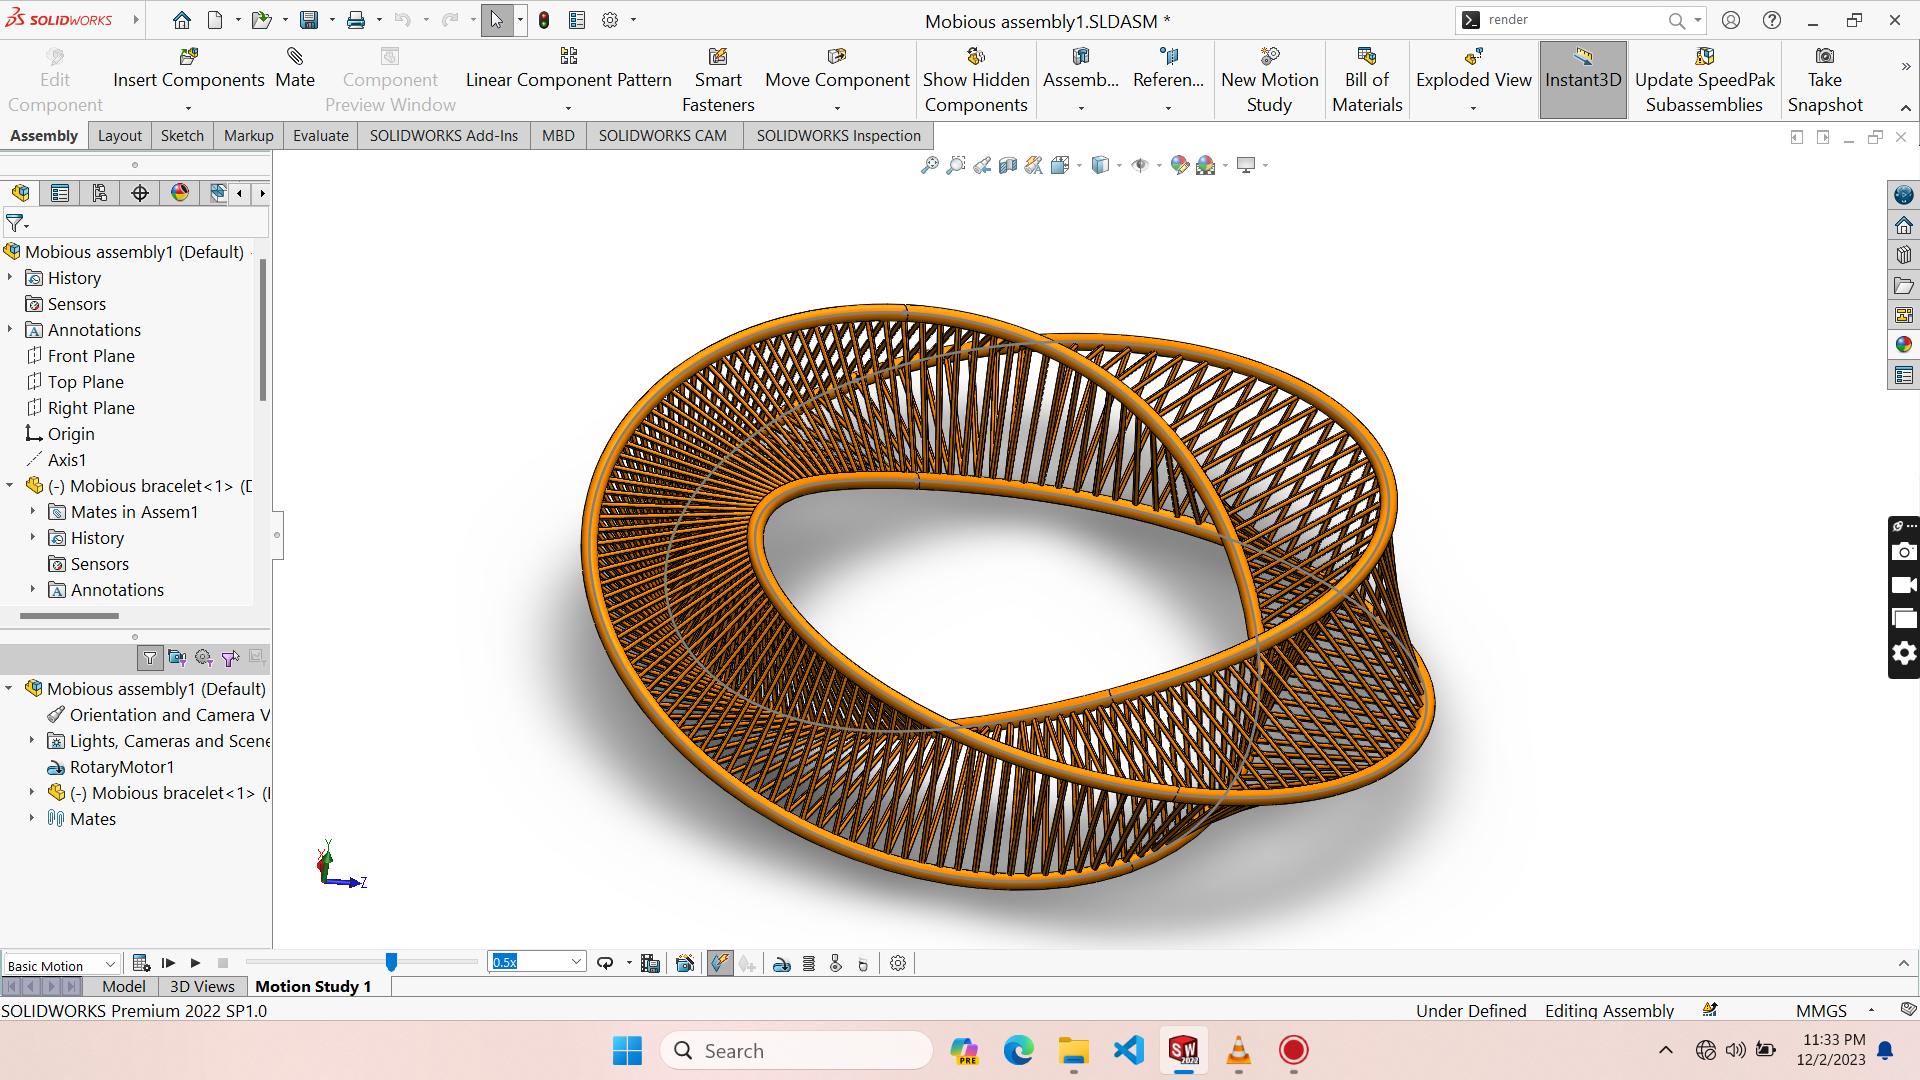Click Bill of Materials icon
The image size is (1920, 1080).
click(x=1366, y=57)
